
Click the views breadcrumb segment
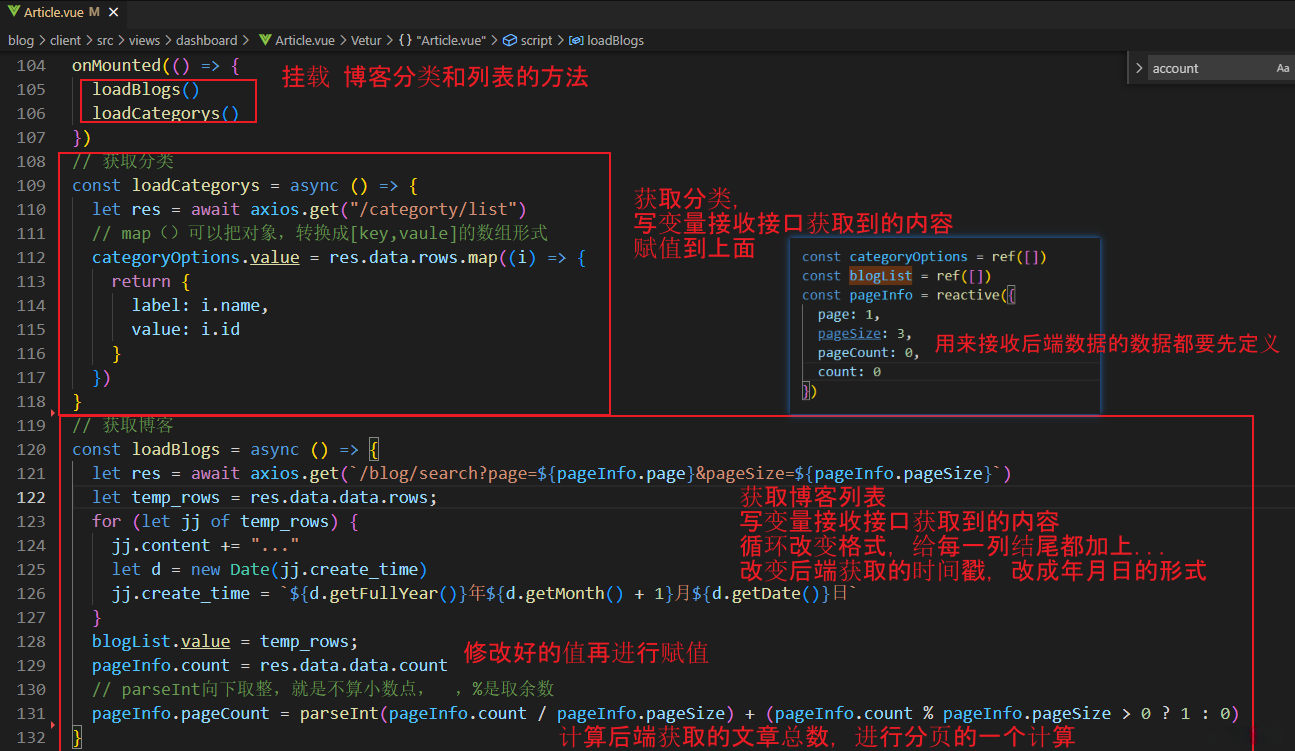point(144,41)
